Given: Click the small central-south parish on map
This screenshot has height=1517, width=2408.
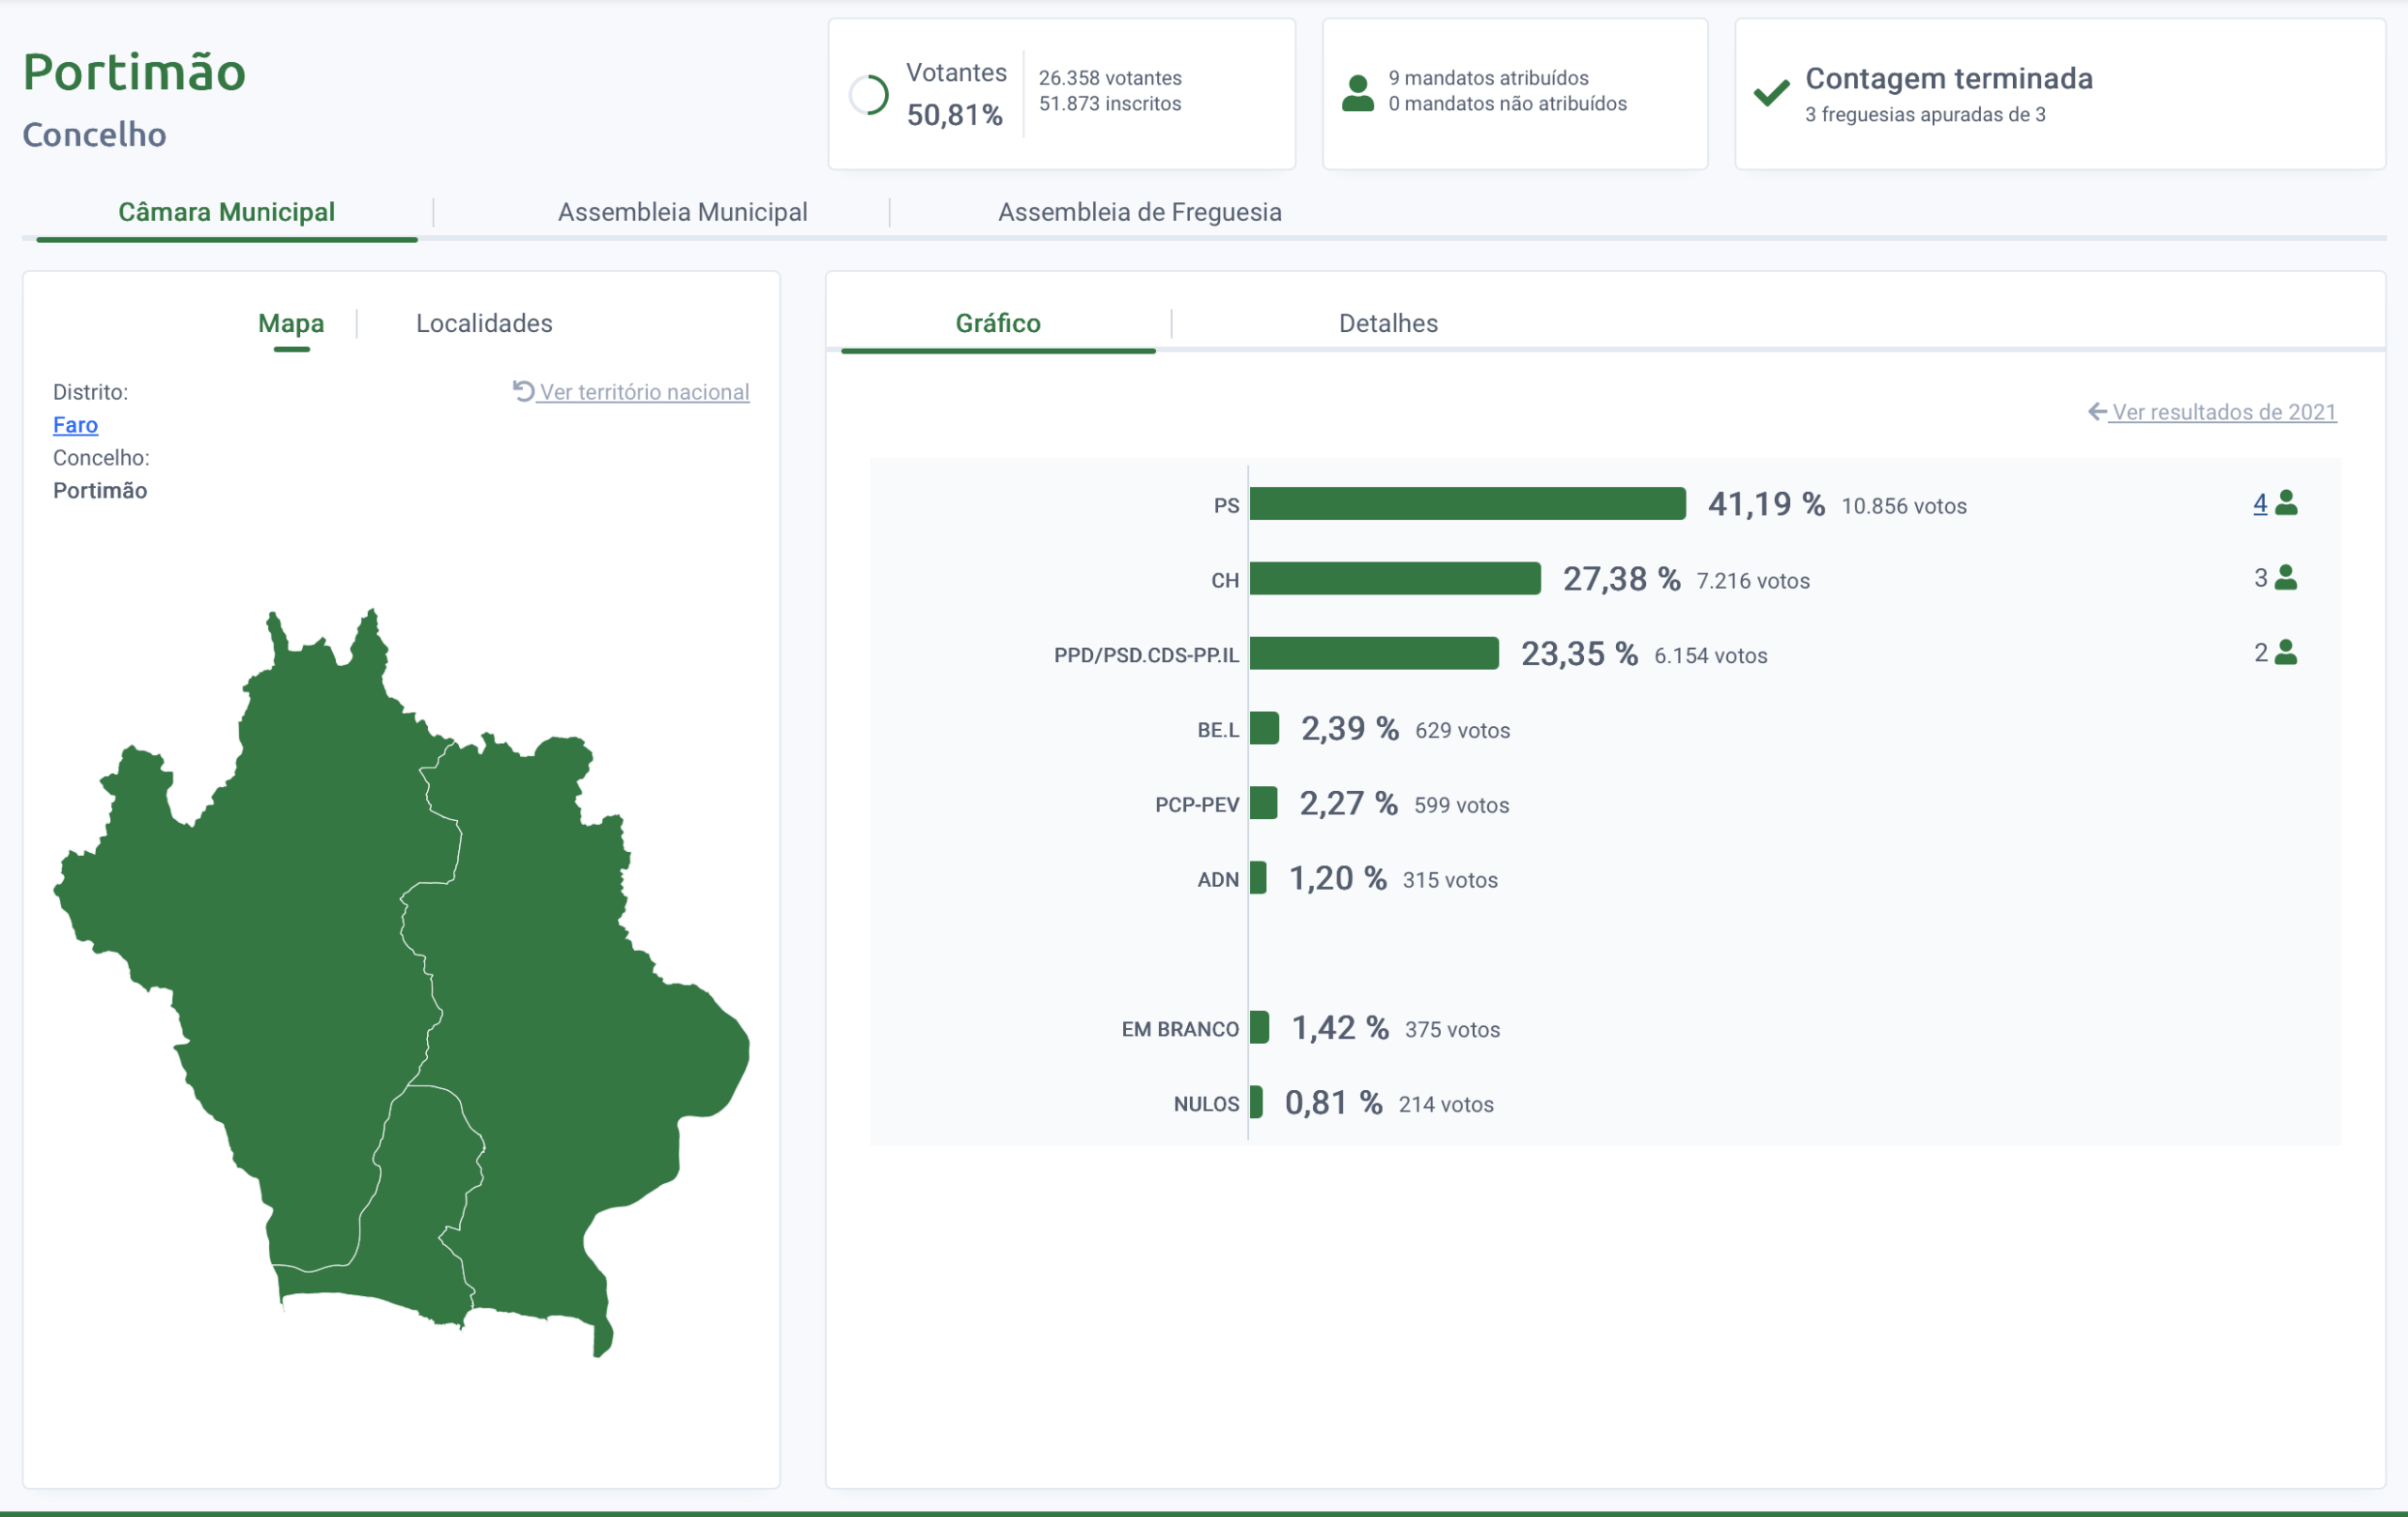Looking at the screenshot, I should [420, 1200].
